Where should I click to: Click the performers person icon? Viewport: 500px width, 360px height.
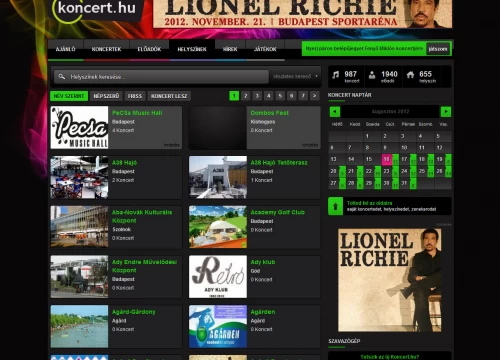pos(372,75)
